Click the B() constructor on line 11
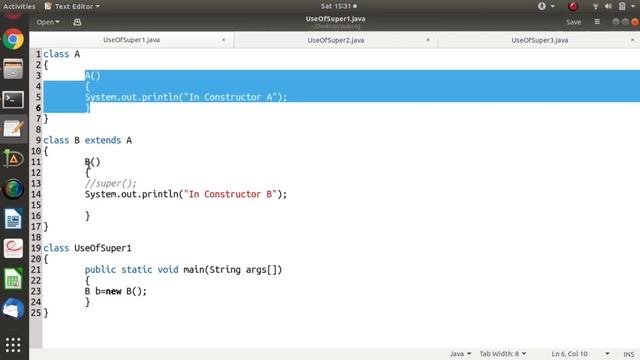The width and height of the screenshot is (640, 360). pyautogui.click(x=93, y=162)
